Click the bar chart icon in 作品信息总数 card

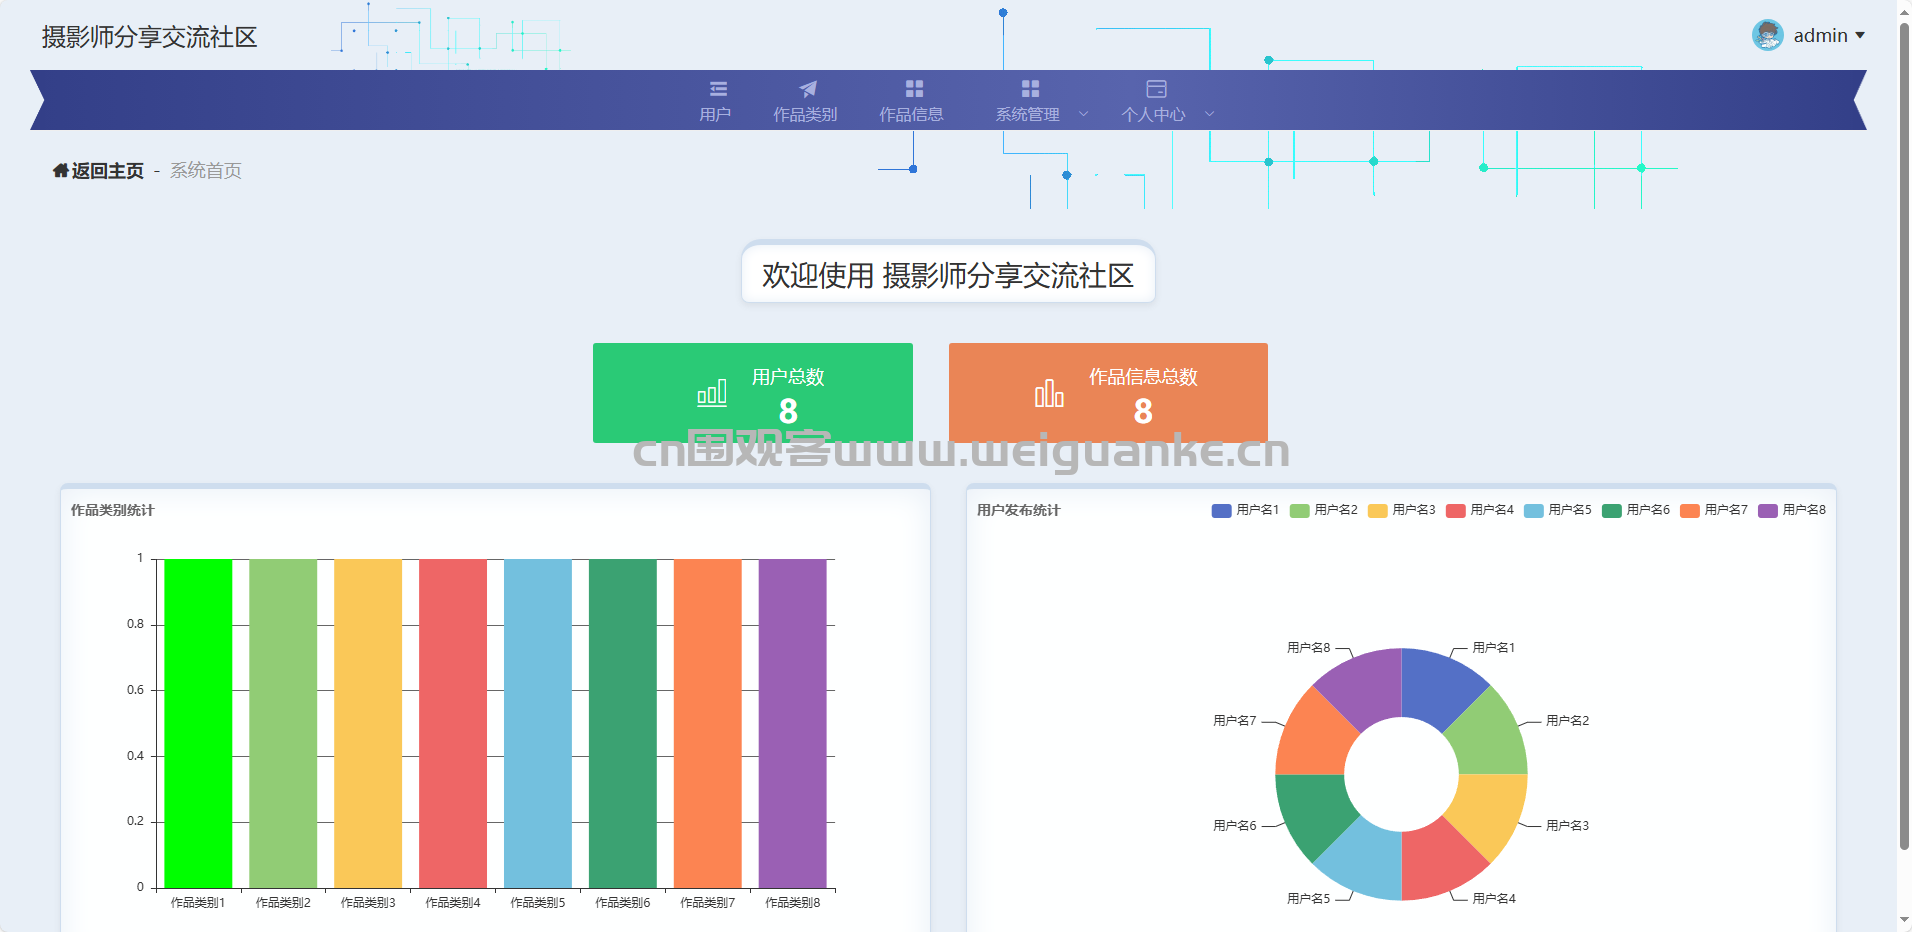(x=1049, y=392)
